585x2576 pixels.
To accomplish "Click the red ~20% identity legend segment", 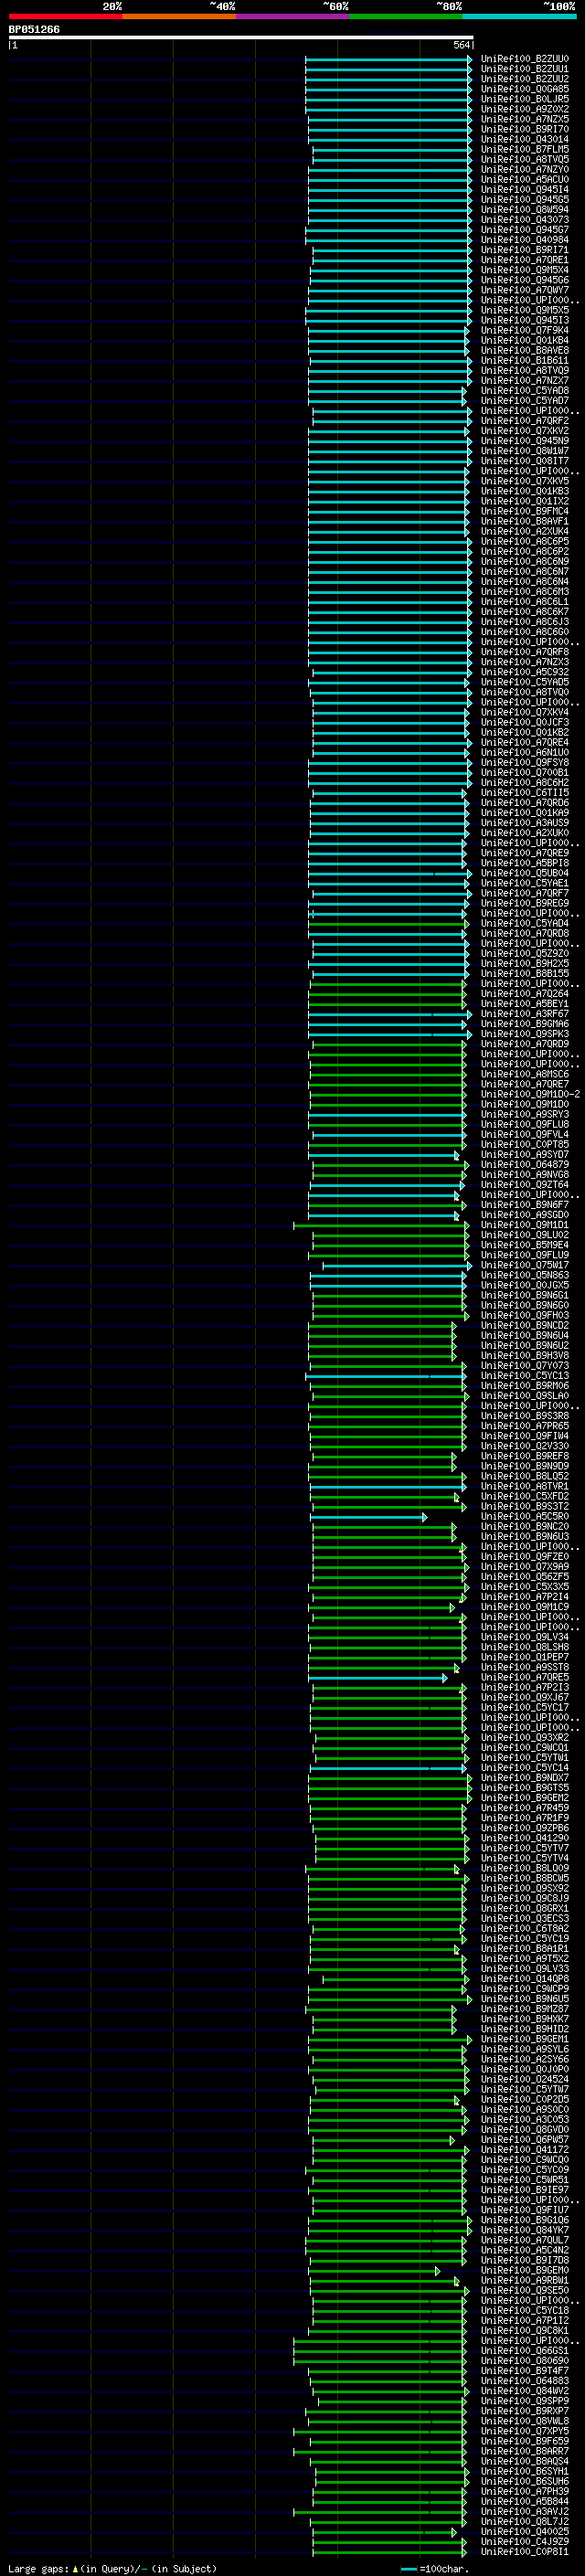I will [x=65, y=16].
